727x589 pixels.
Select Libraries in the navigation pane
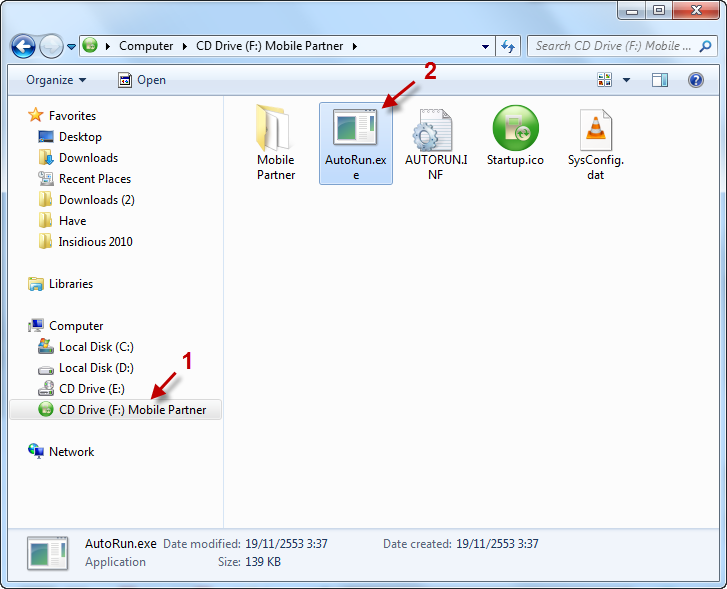tap(71, 284)
